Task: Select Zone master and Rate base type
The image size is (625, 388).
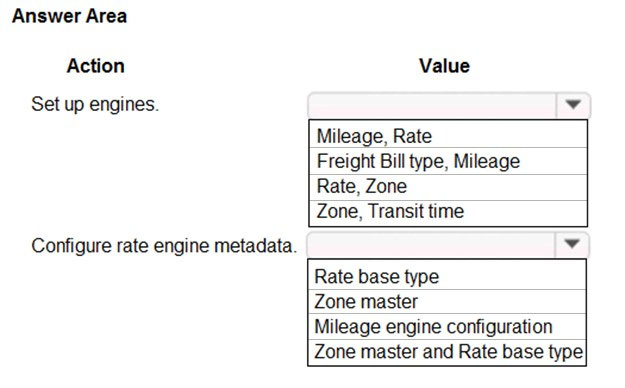Action: [x=447, y=352]
